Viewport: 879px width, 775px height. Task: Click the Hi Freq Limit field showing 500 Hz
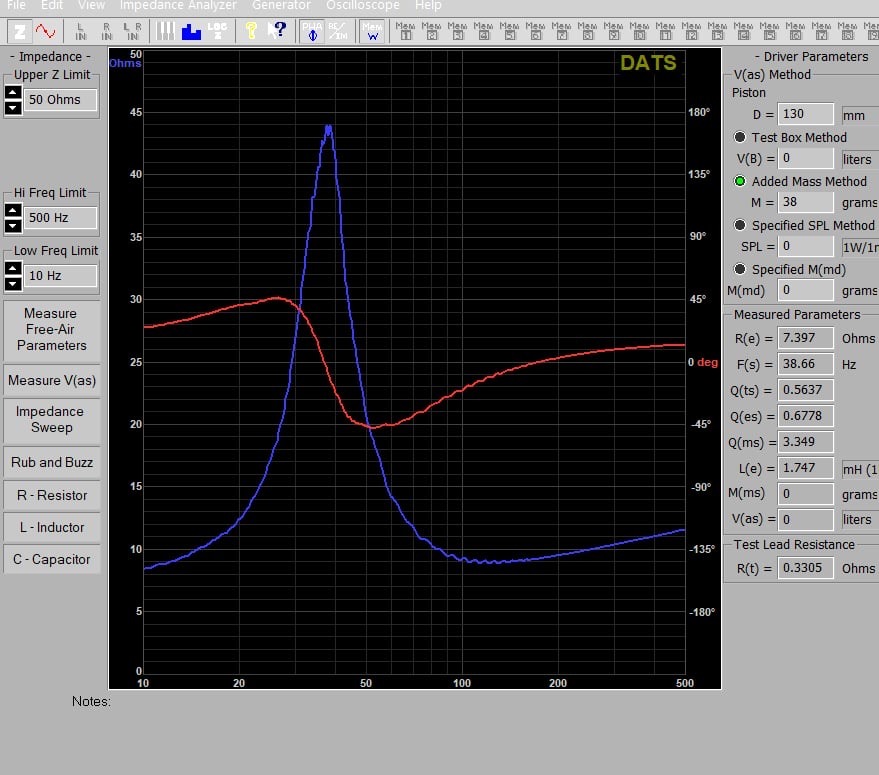pos(60,218)
